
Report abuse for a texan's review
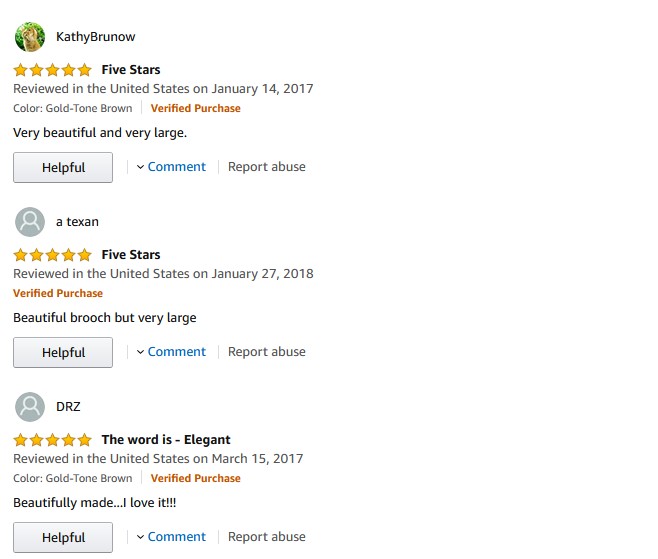[x=267, y=352]
